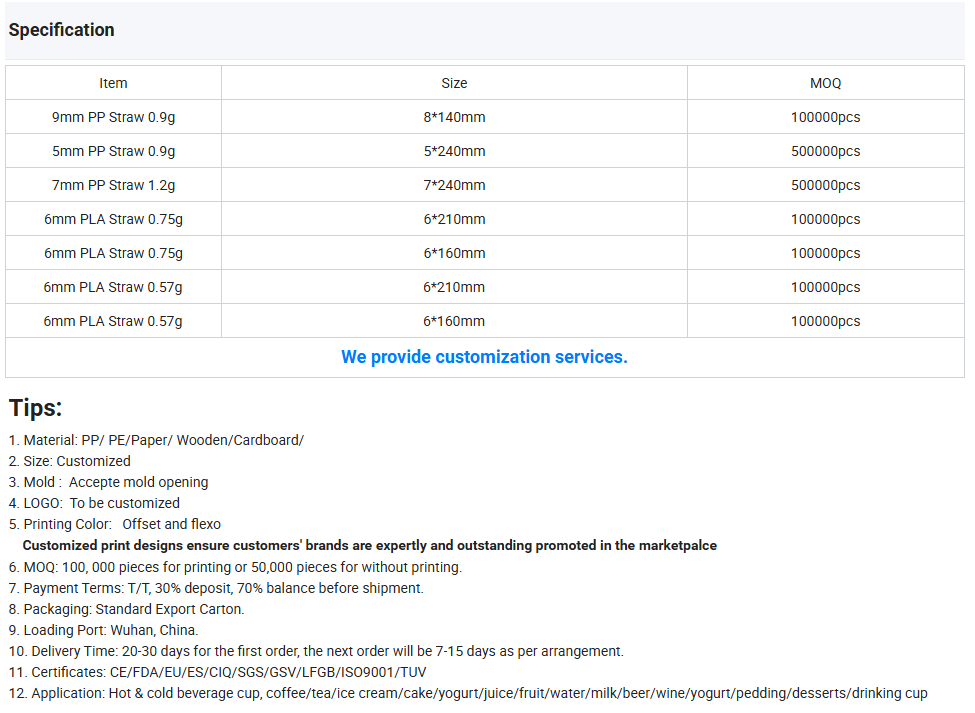The height and width of the screenshot is (713, 975).
Task: Click the bold Customized print designs sentence
Action: coord(369,545)
